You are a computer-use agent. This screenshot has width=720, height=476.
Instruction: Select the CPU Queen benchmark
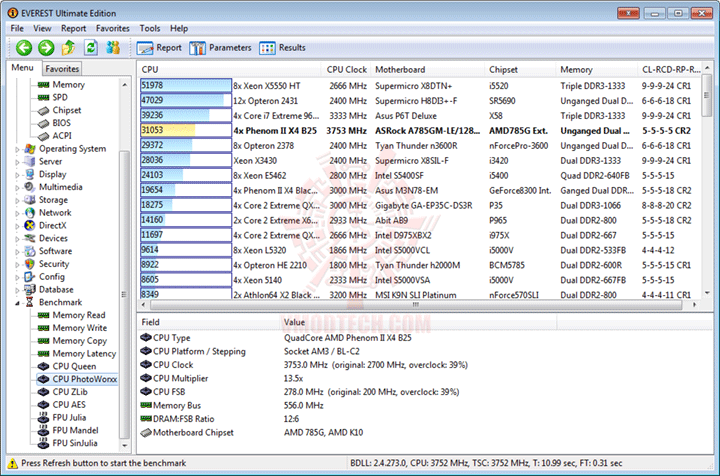[74, 366]
